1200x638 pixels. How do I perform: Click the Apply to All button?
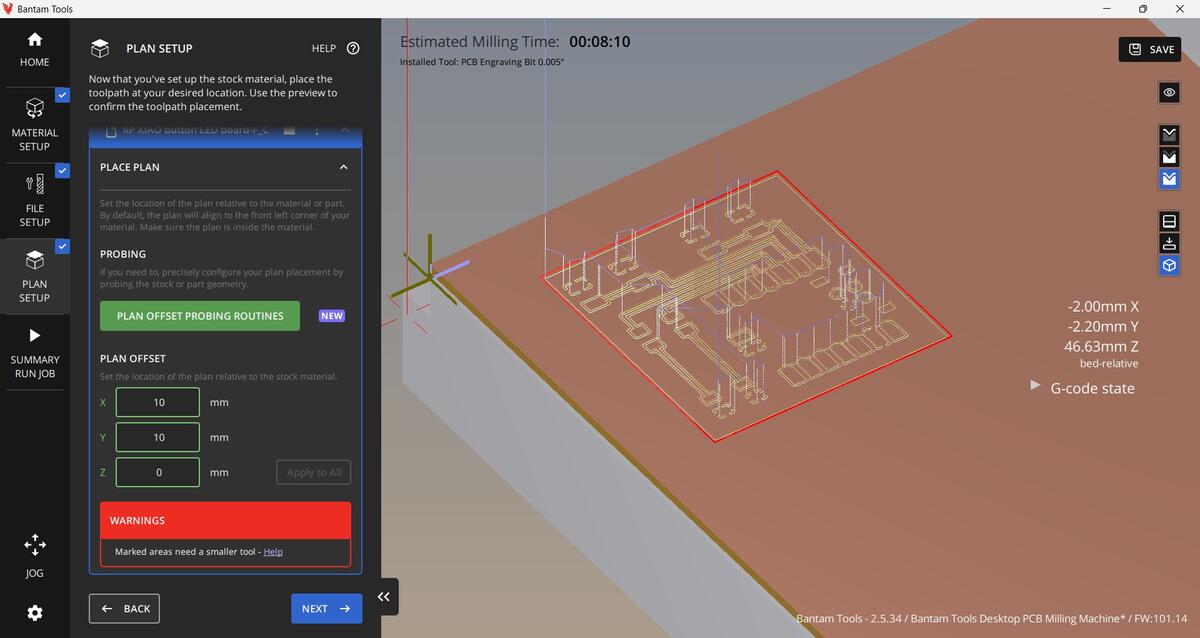click(x=314, y=472)
